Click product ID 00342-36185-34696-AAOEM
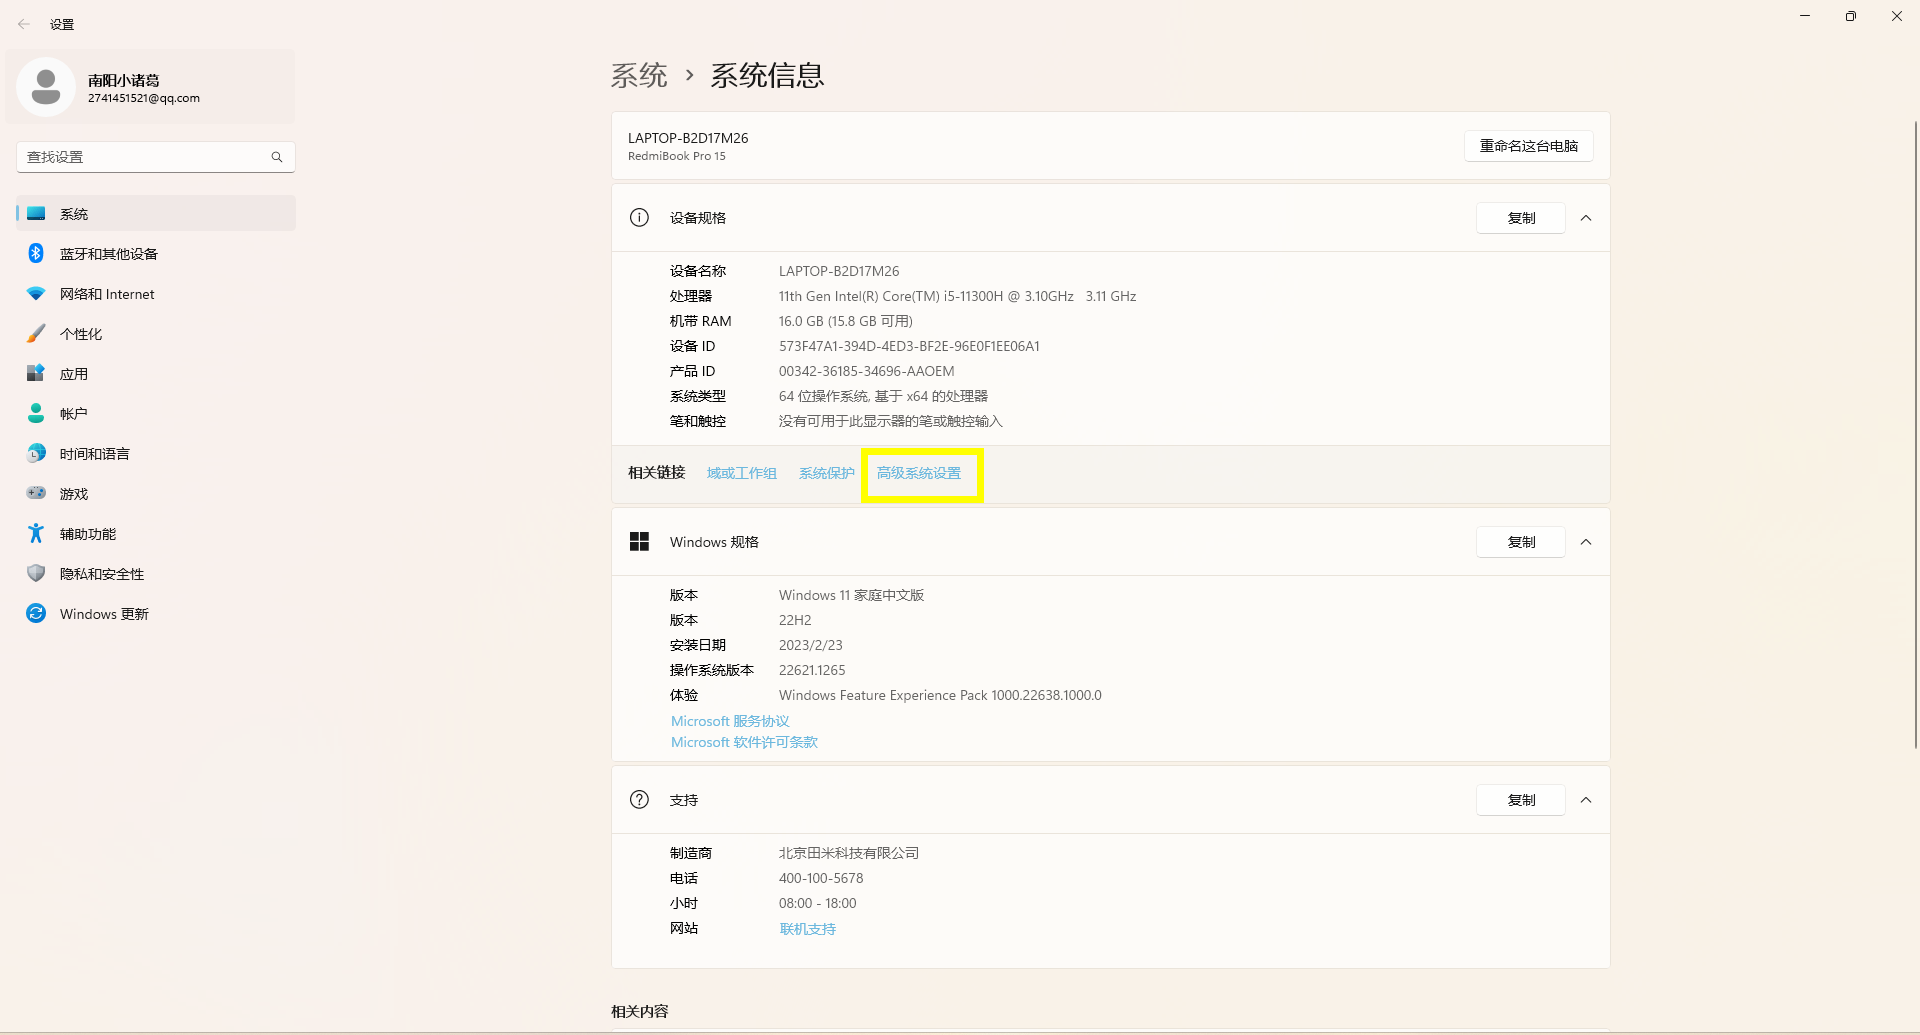This screenshot has width=1920, height=1035. tap(867, 371)
